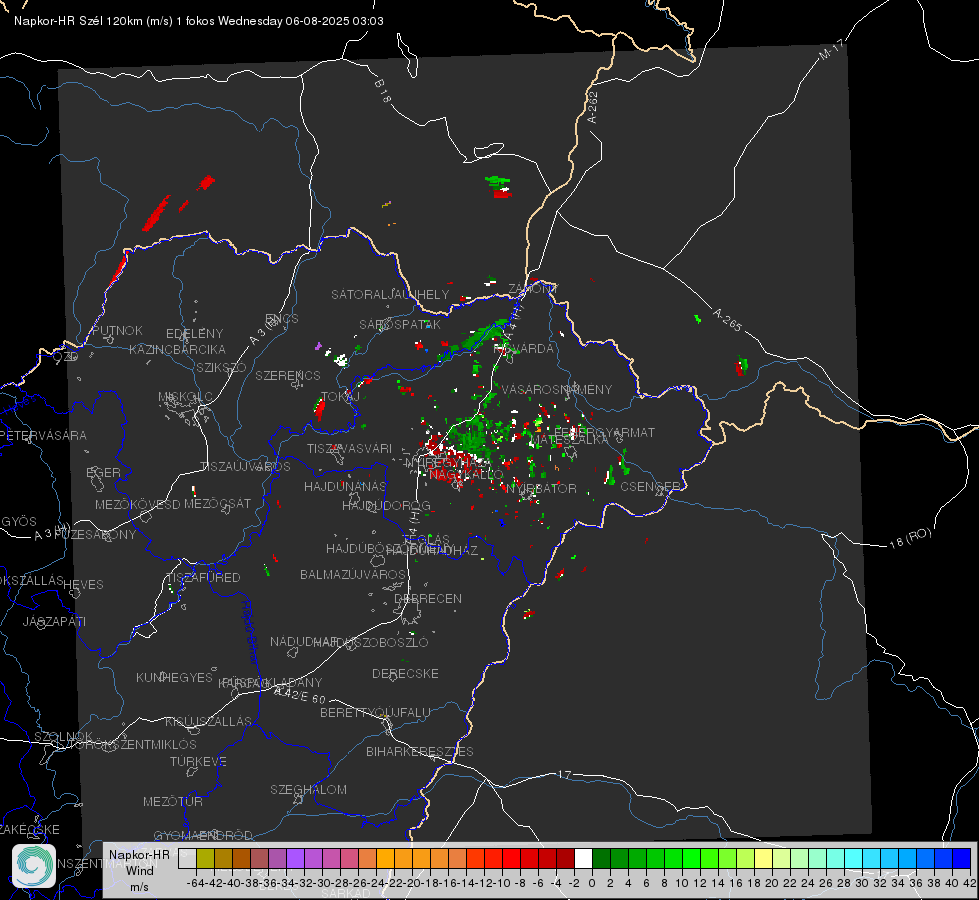Select the B 18 road label
Image resolution: width=979 pixels, height=900 pixels.
(x=383, y=91)
